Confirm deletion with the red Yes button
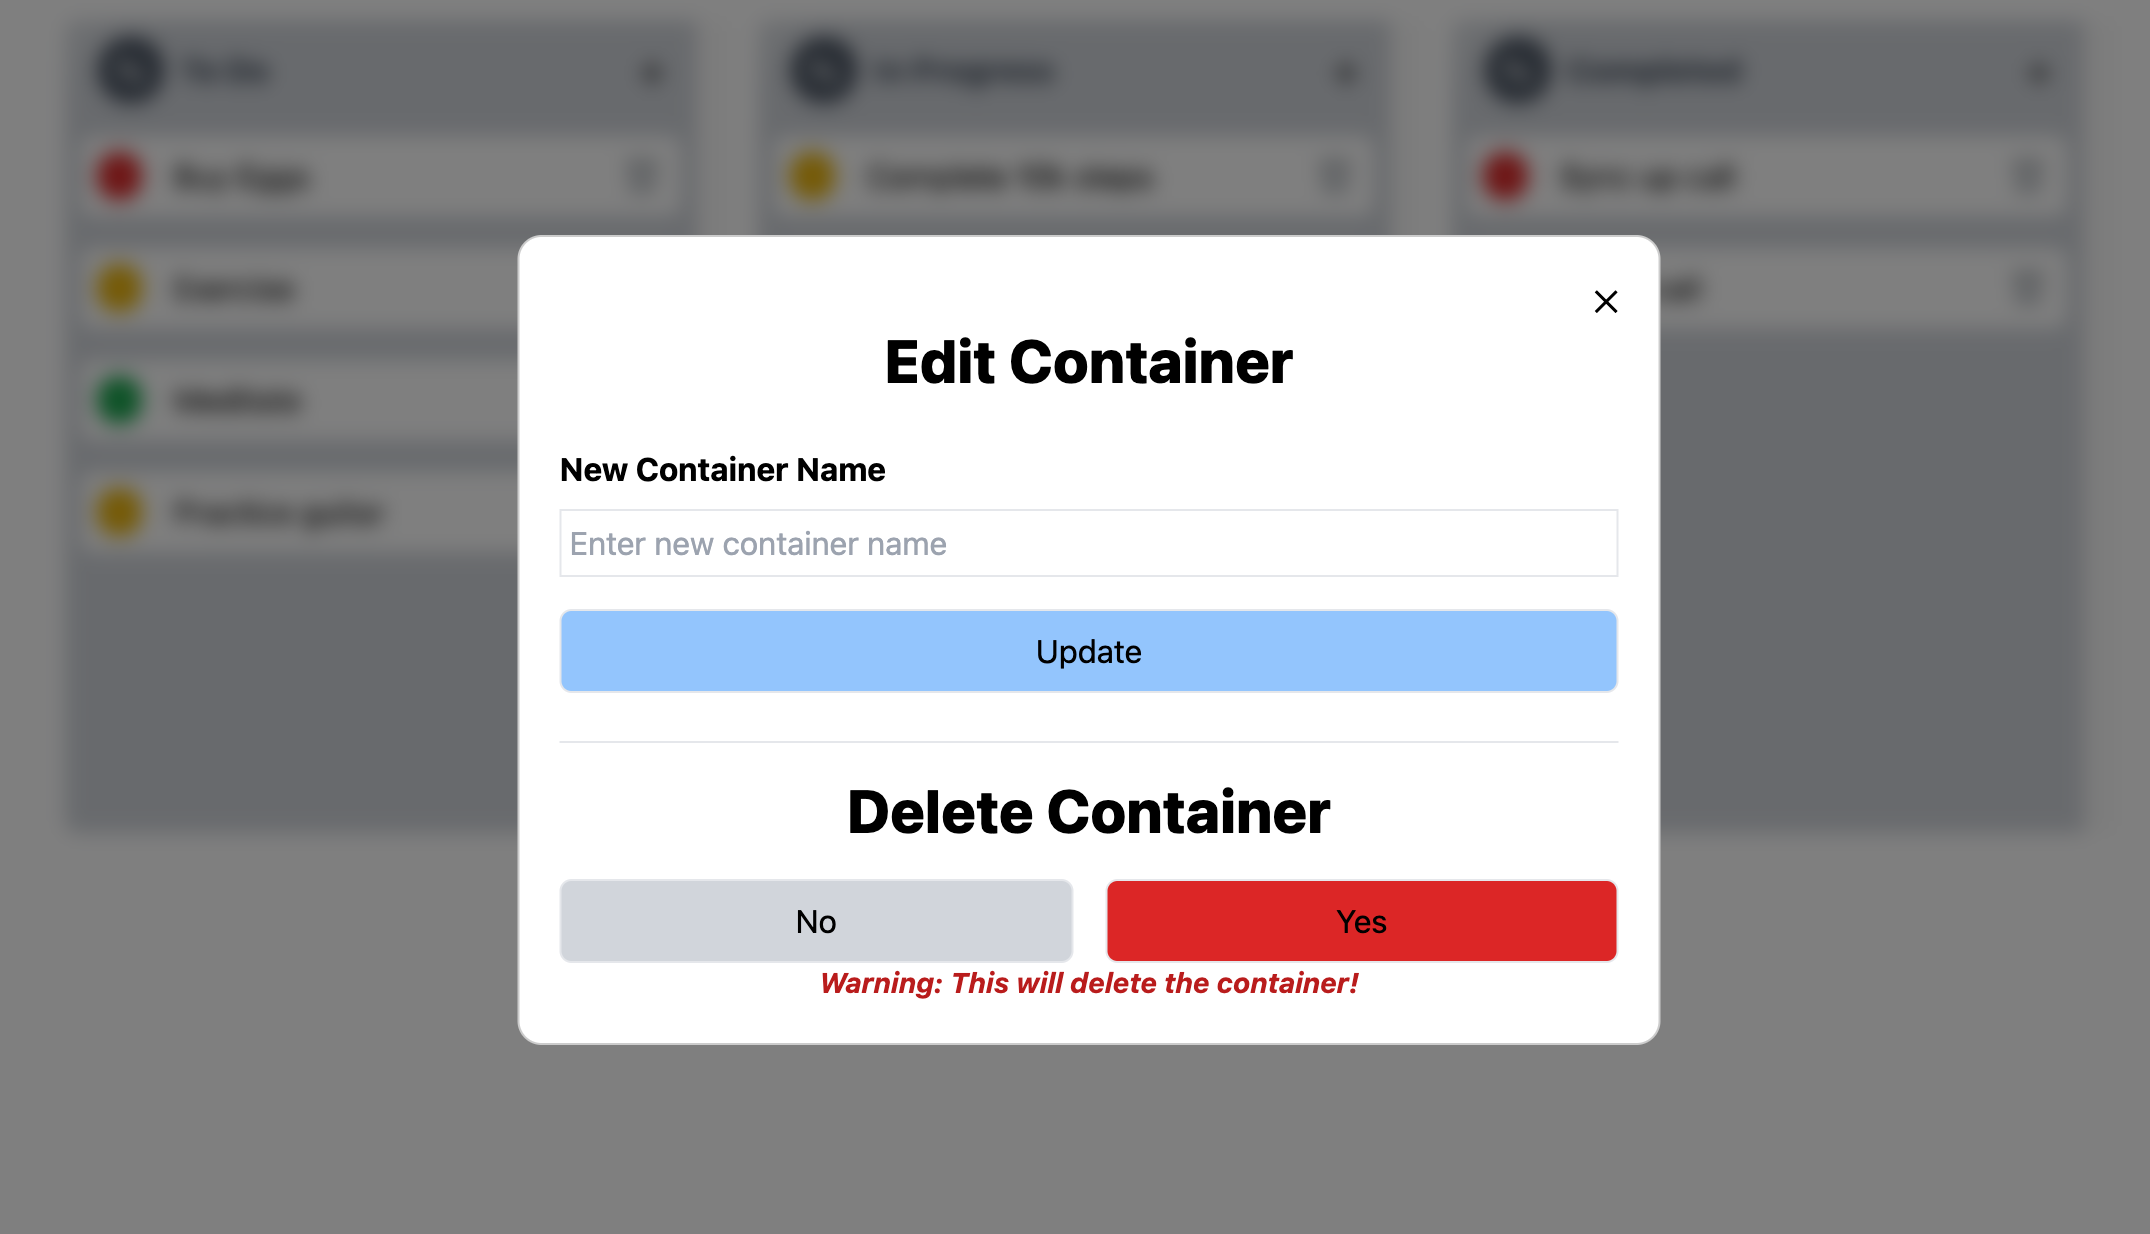2150x1234 pixels. coord(1361,921)
